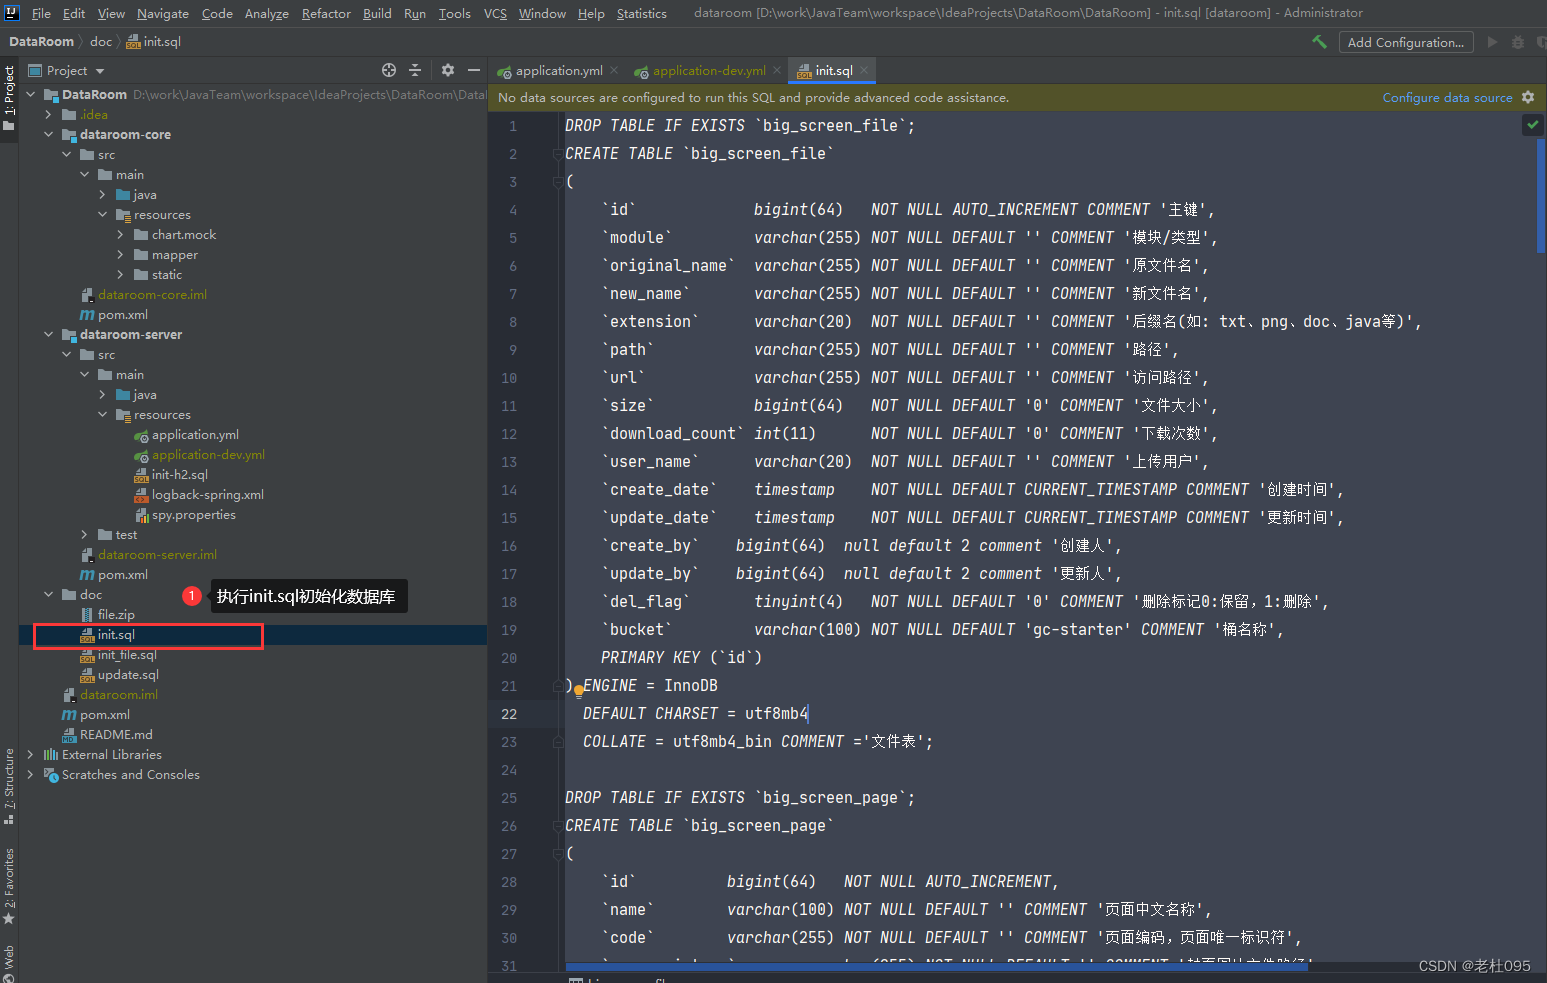Click the locate/select opened file target icon
1547x983 pixels.
click(x=389, y=70)
